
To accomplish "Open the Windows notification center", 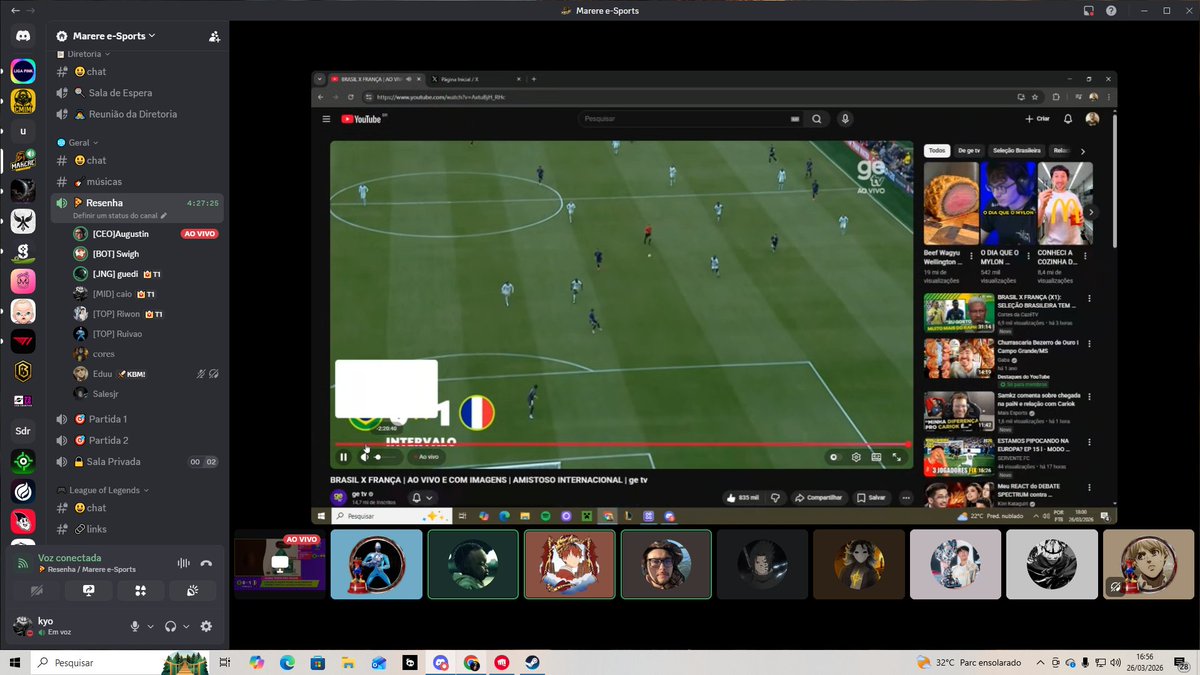I will tap(1184, 662).
